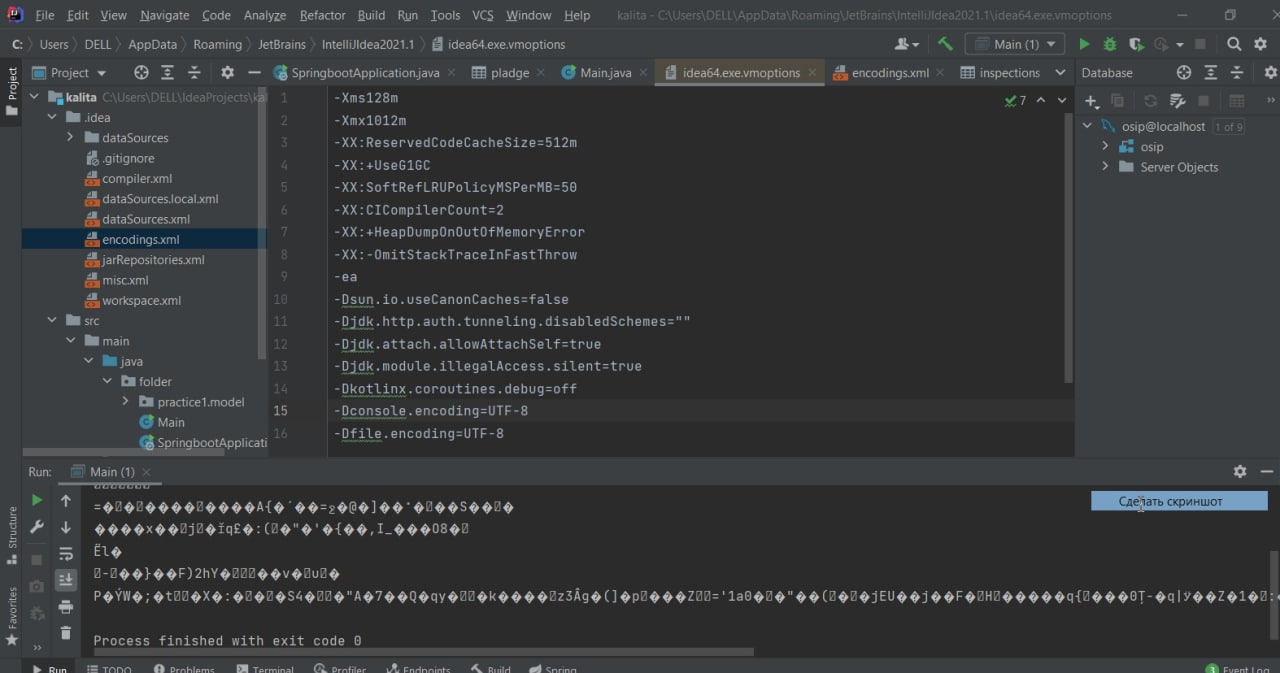
Task: Open Search Everywhere magnifier icon
Action: tap(1234, 44)
